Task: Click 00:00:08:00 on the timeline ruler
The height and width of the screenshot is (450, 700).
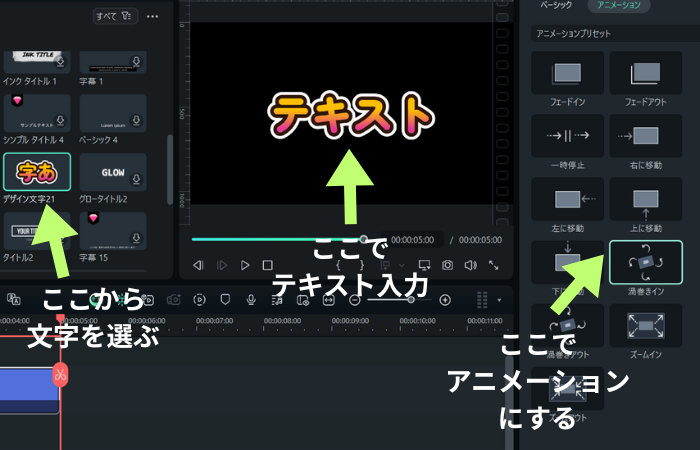Action: click(282, 321)
